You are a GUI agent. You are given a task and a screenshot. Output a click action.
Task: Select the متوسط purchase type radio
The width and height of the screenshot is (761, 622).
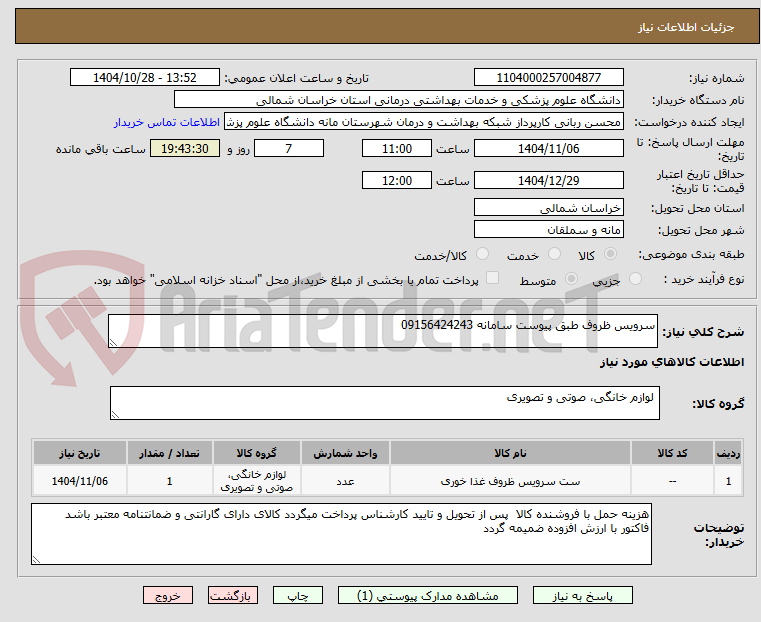[x=572, y=279]
